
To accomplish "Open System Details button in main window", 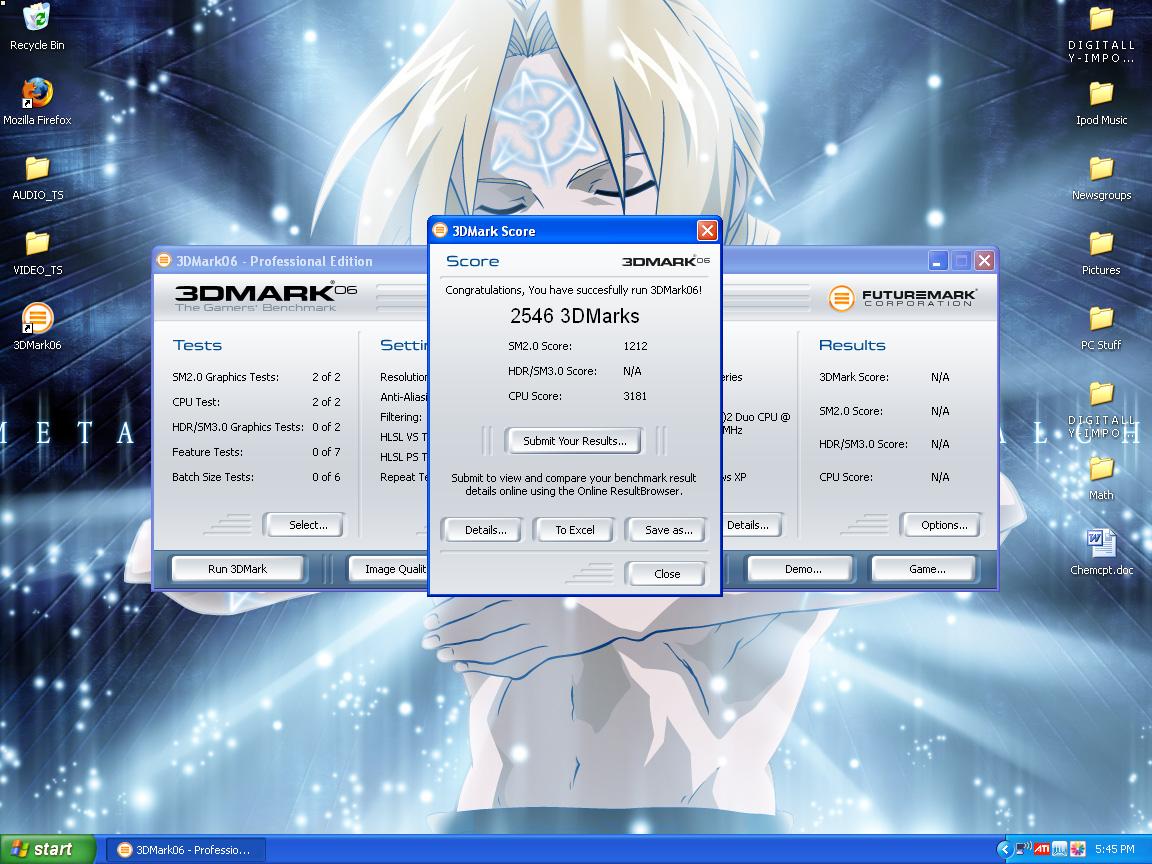I will tap(750, 525).
